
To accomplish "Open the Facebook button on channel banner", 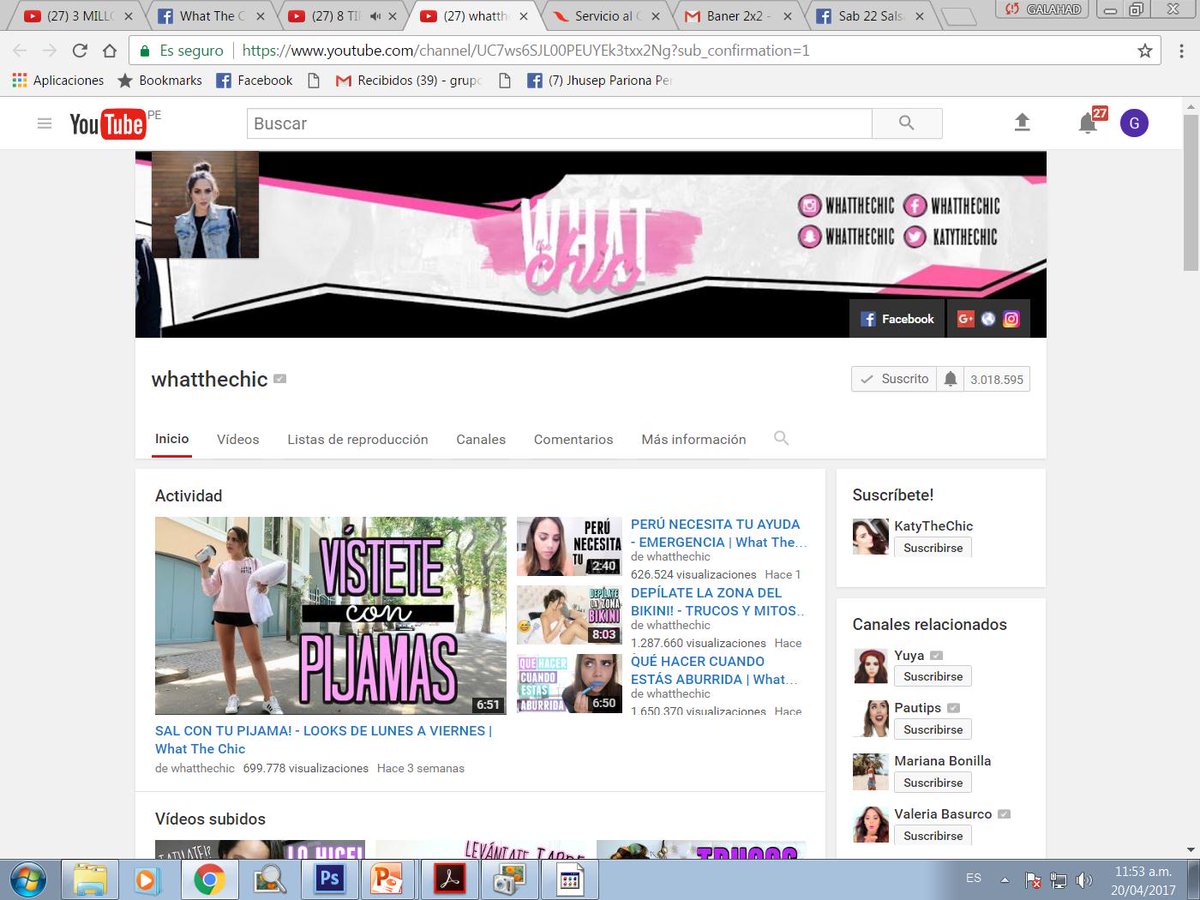I will 897,319.
